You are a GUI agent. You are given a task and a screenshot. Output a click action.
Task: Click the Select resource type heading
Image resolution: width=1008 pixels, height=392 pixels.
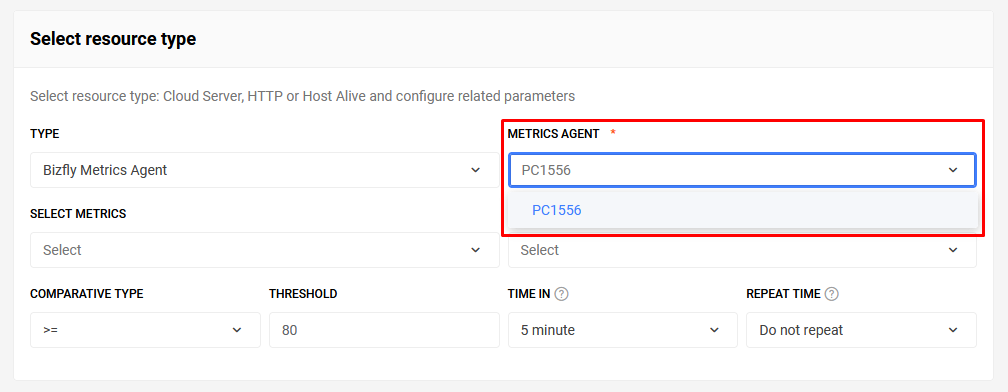113,39
